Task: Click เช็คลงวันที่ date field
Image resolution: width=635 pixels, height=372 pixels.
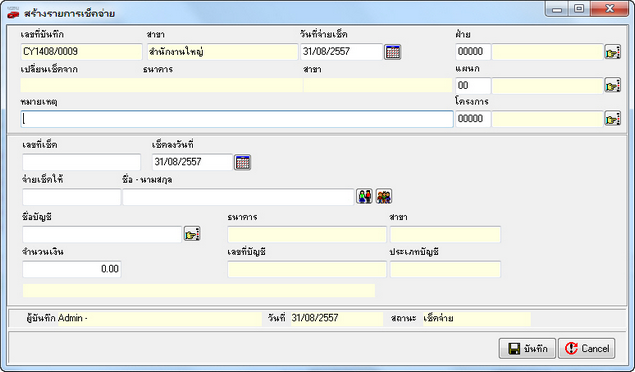Action: coord(192,162)
